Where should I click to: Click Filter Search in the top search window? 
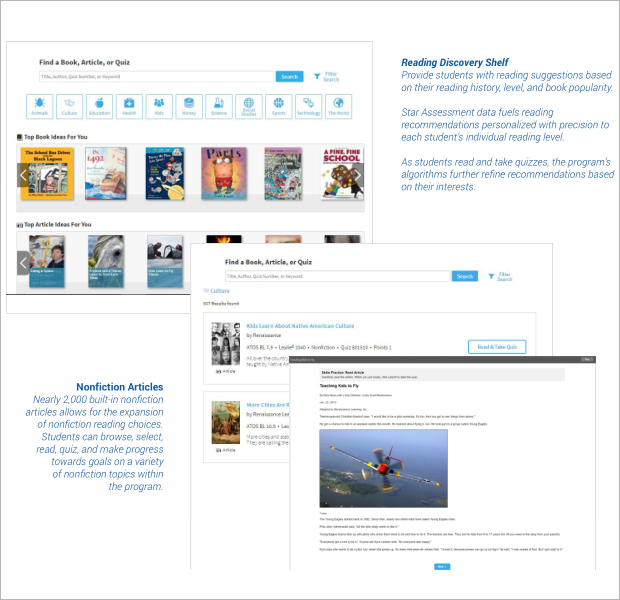(327, 77)
